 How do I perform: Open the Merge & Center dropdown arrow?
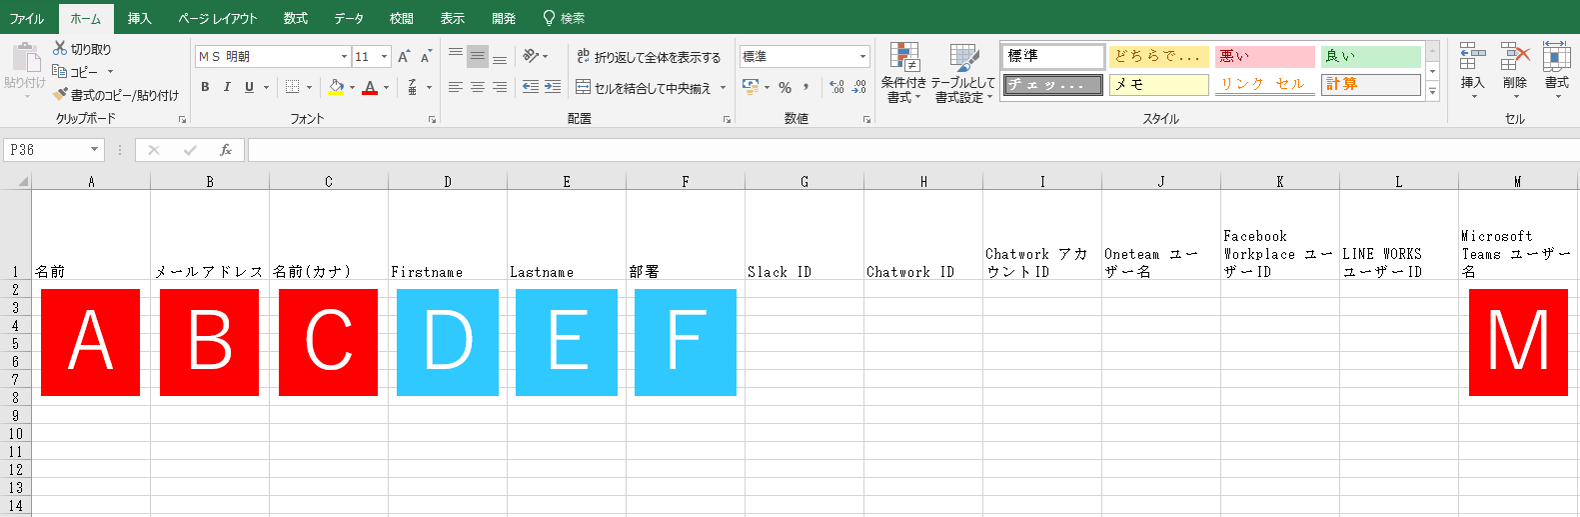click(723, 88)
